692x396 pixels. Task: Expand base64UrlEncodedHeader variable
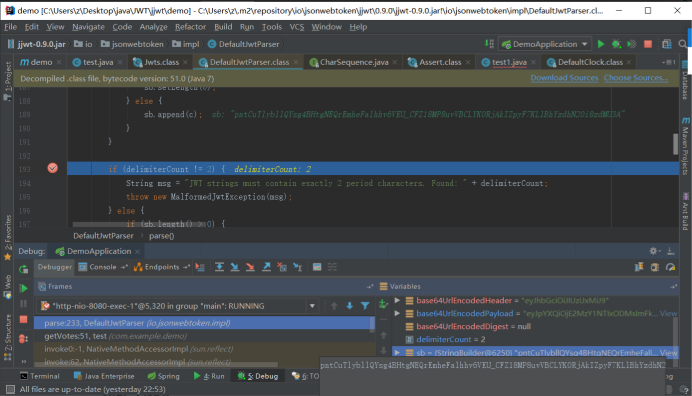(397, 301)
